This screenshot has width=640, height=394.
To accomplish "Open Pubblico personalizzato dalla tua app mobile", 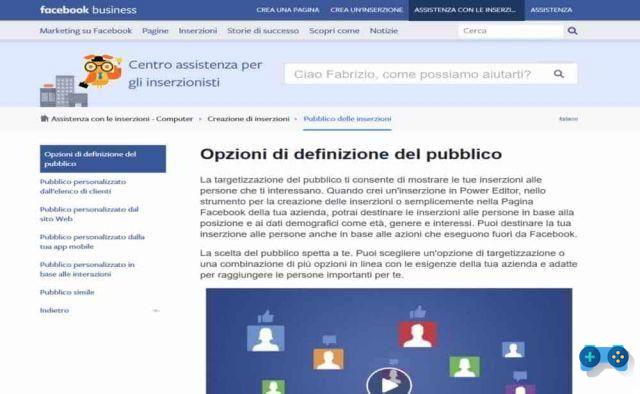I will 92,242.
